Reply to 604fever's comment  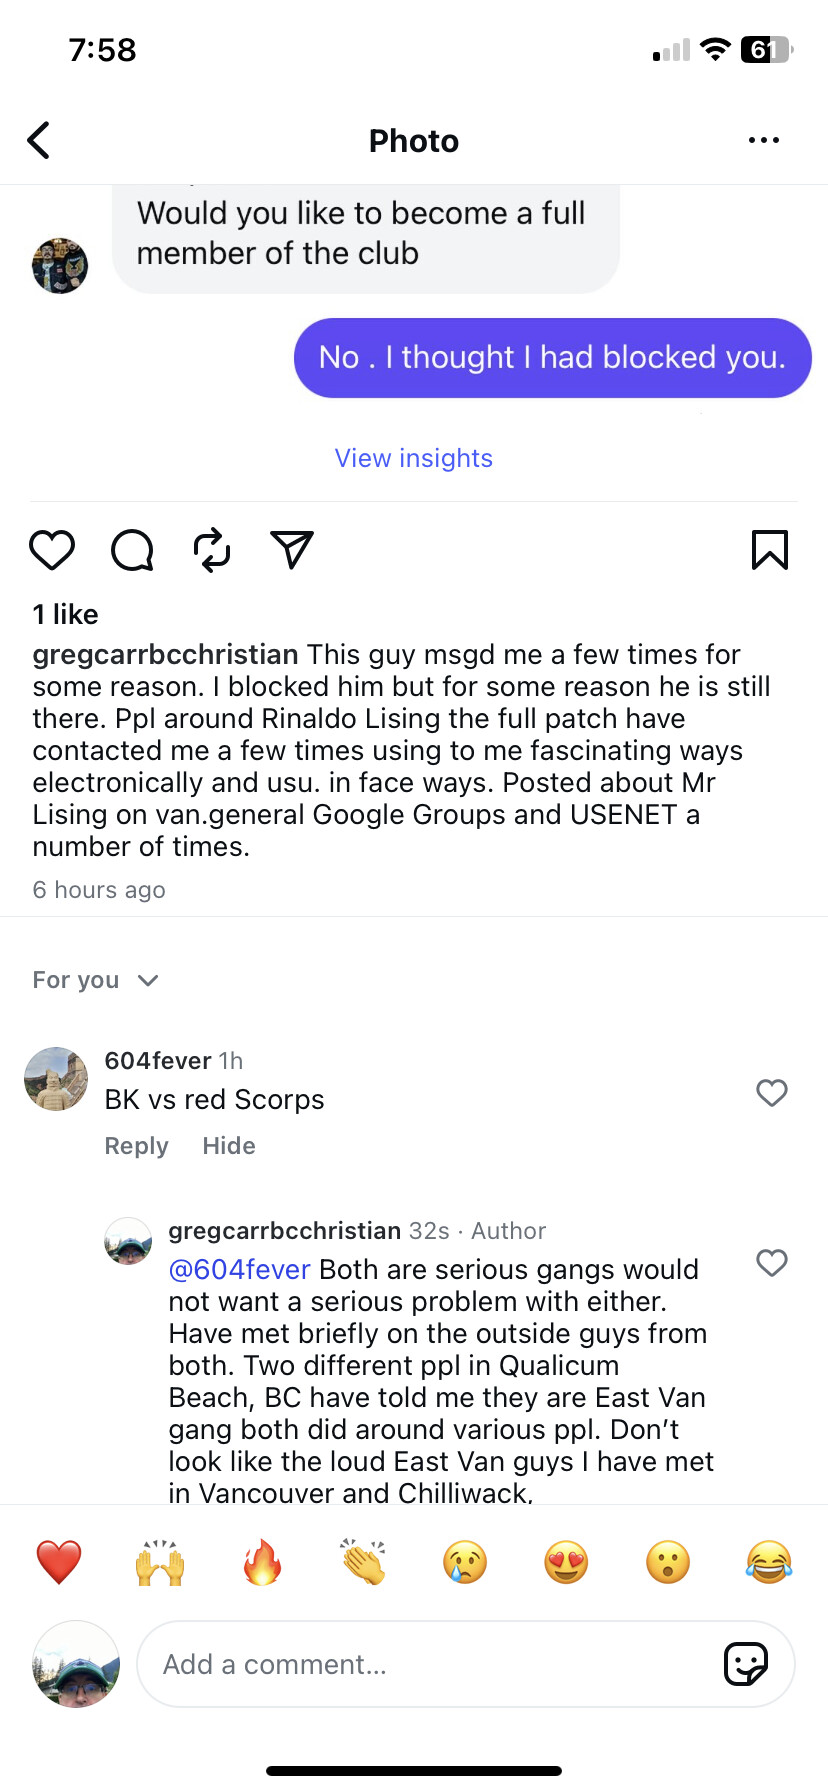point(136,1146)
